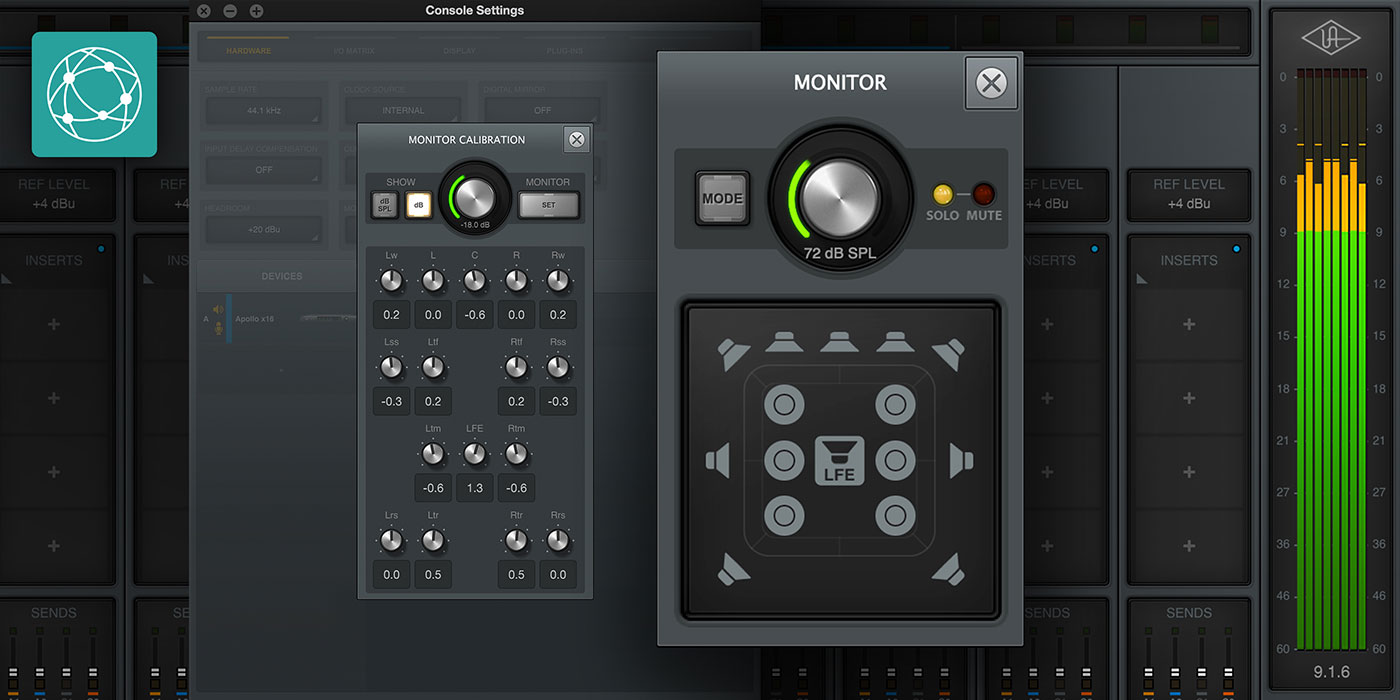Open the Clock Source dropdown
The image size is (1400, 700).
[x=402, y=111]
